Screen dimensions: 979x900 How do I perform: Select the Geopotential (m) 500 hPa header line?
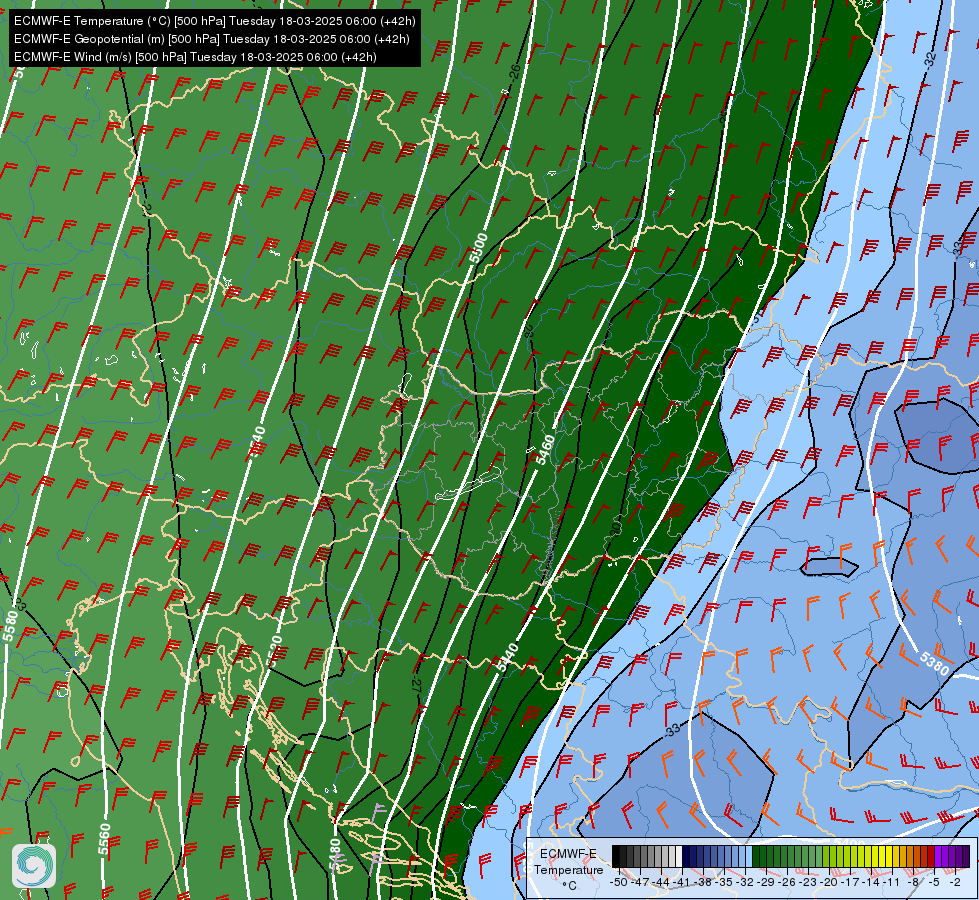212,39
